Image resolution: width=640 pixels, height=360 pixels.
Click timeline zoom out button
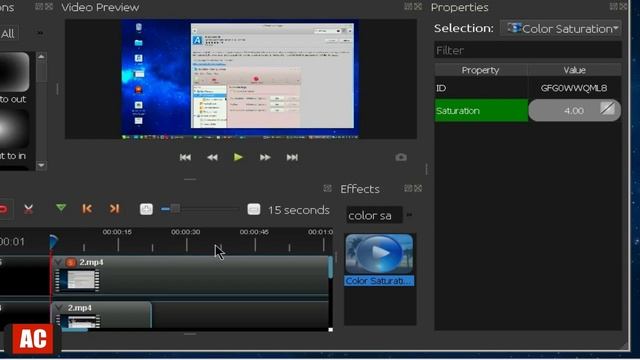(254, 209)
